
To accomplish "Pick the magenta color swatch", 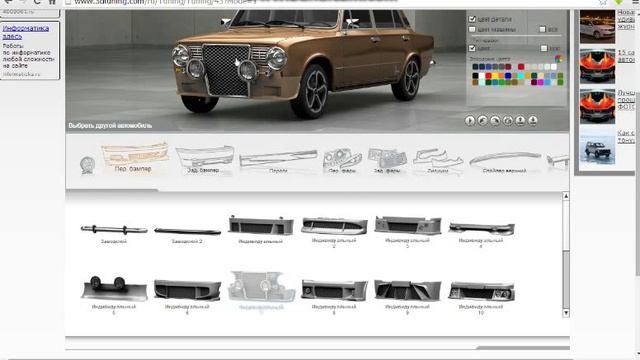I will tap(540, 82).
